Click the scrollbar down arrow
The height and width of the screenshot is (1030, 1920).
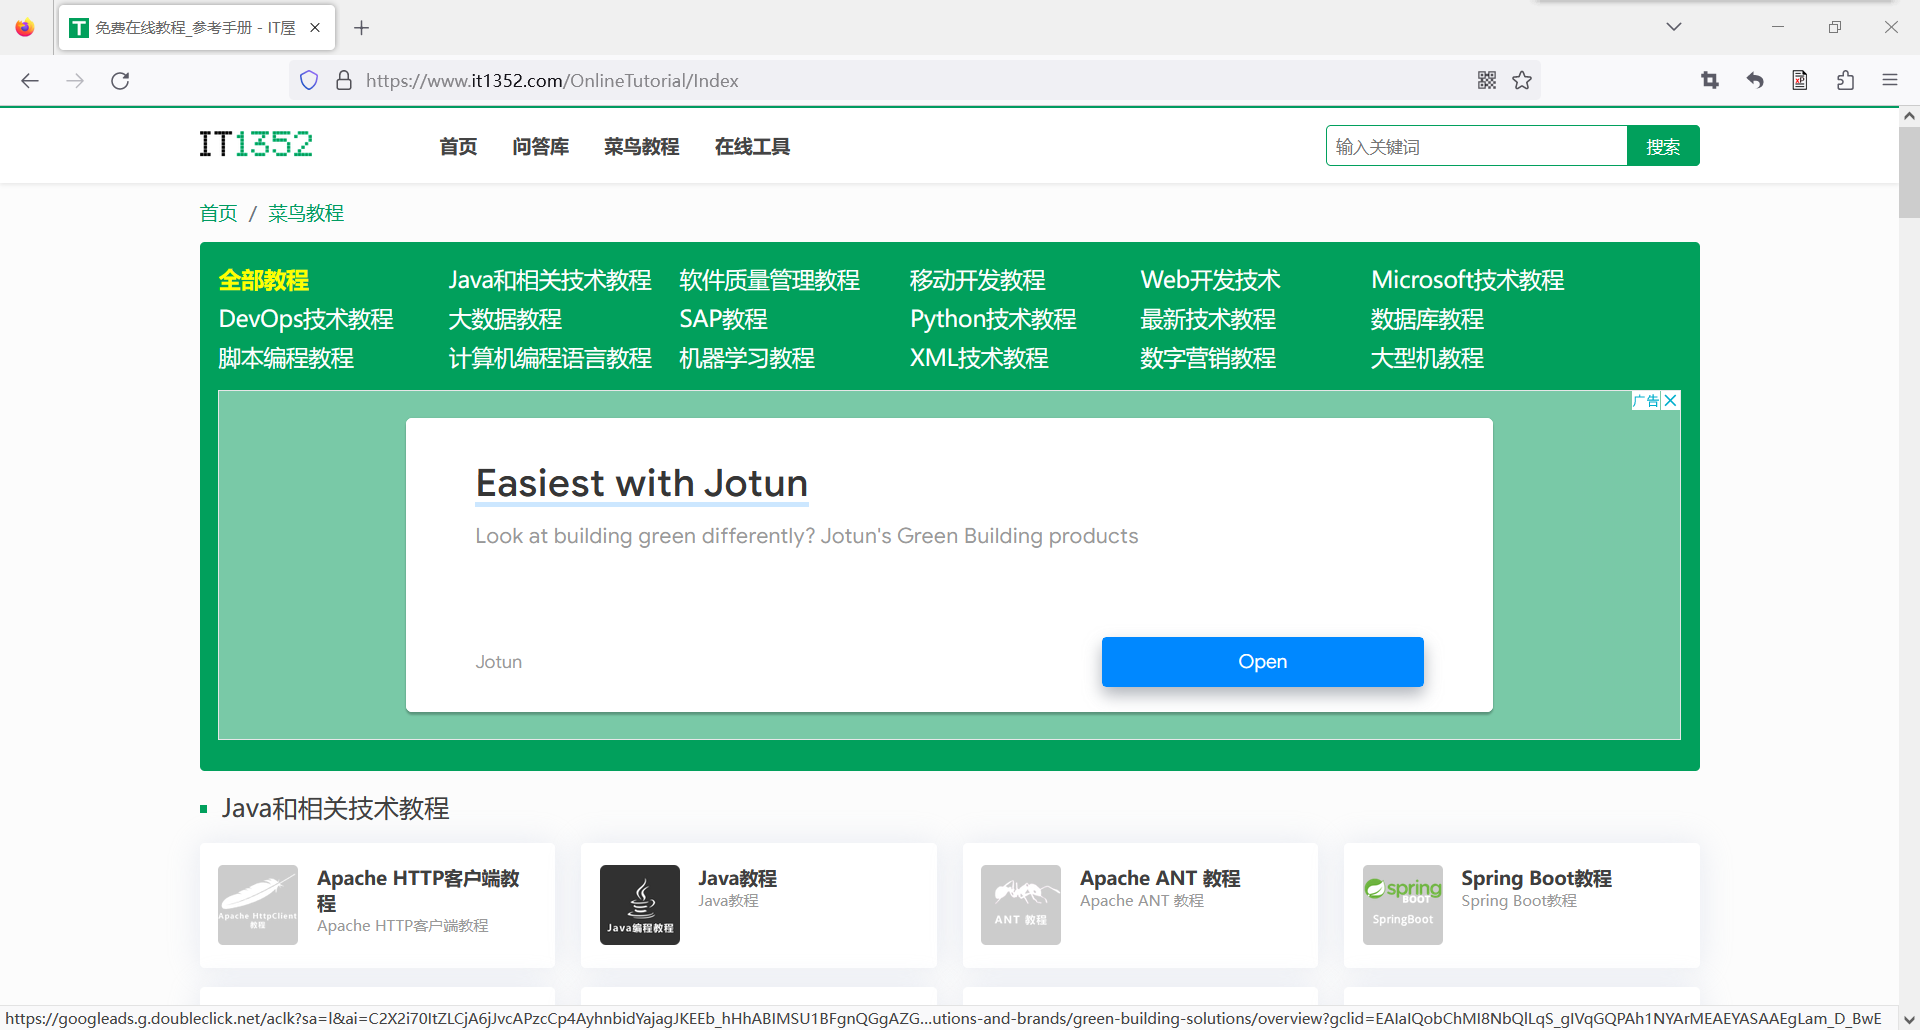tap(1909, 1020)
